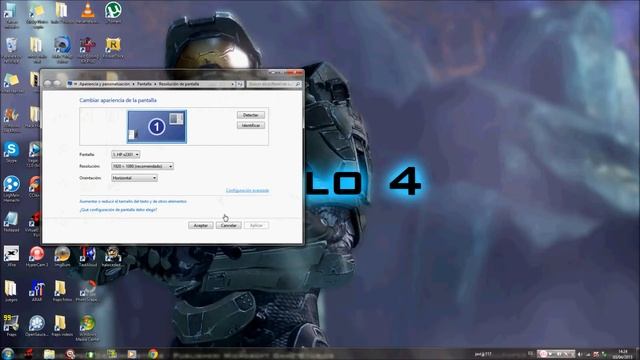Open the OpenSauce desktop icon
This screenshot has width=640, height=360.
tap(37, 324)
